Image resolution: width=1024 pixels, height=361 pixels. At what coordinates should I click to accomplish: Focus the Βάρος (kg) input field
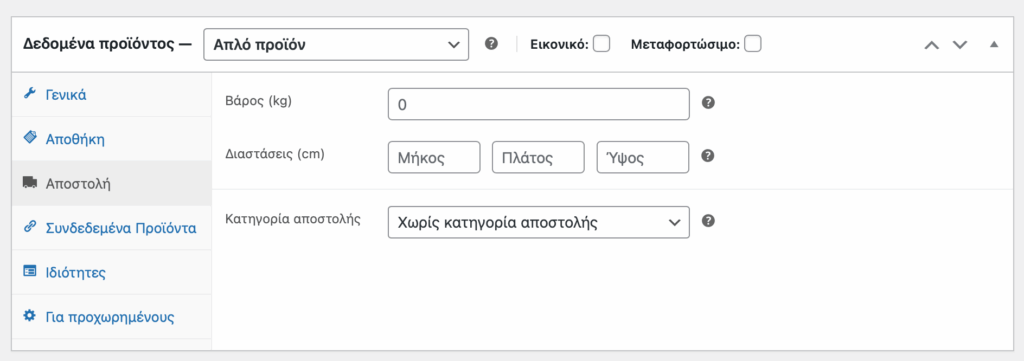[x=539, y=104]
